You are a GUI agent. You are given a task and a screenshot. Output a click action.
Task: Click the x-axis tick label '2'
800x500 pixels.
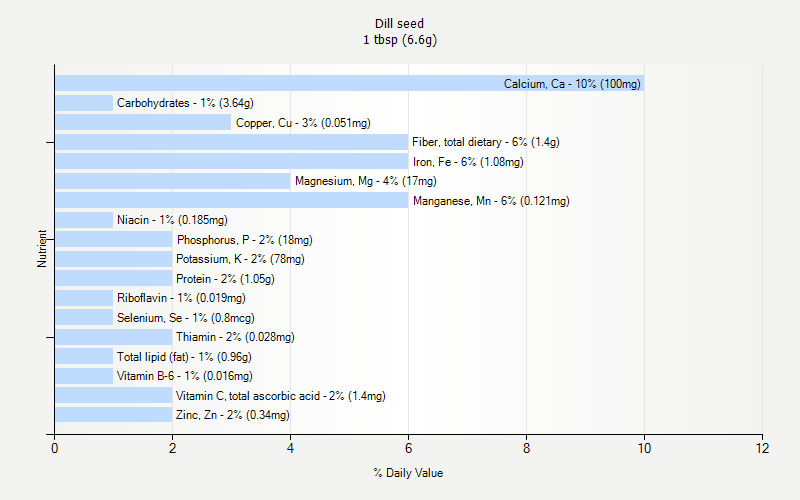[172, 448]
